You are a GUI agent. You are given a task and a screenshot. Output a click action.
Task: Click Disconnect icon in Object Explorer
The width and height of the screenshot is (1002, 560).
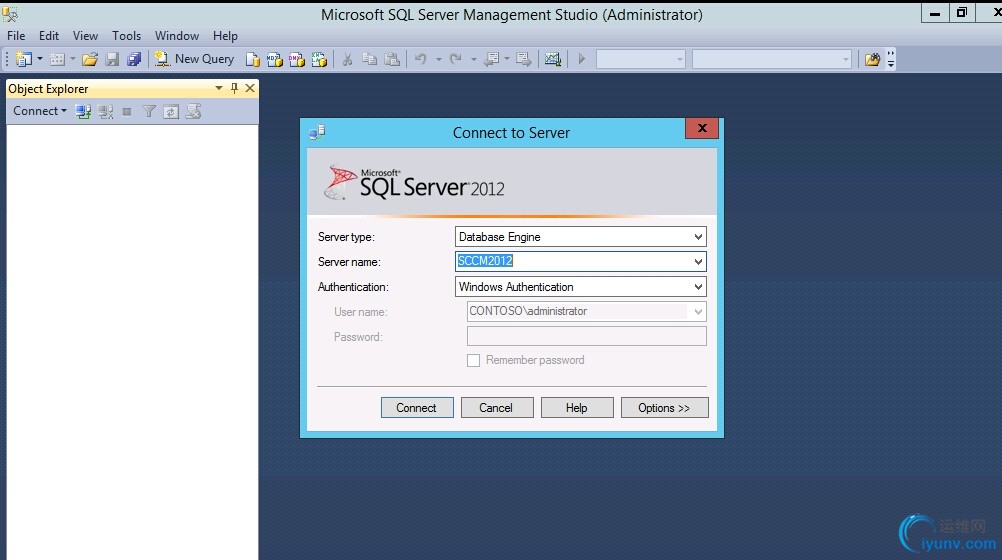click(x=105, y=112)
